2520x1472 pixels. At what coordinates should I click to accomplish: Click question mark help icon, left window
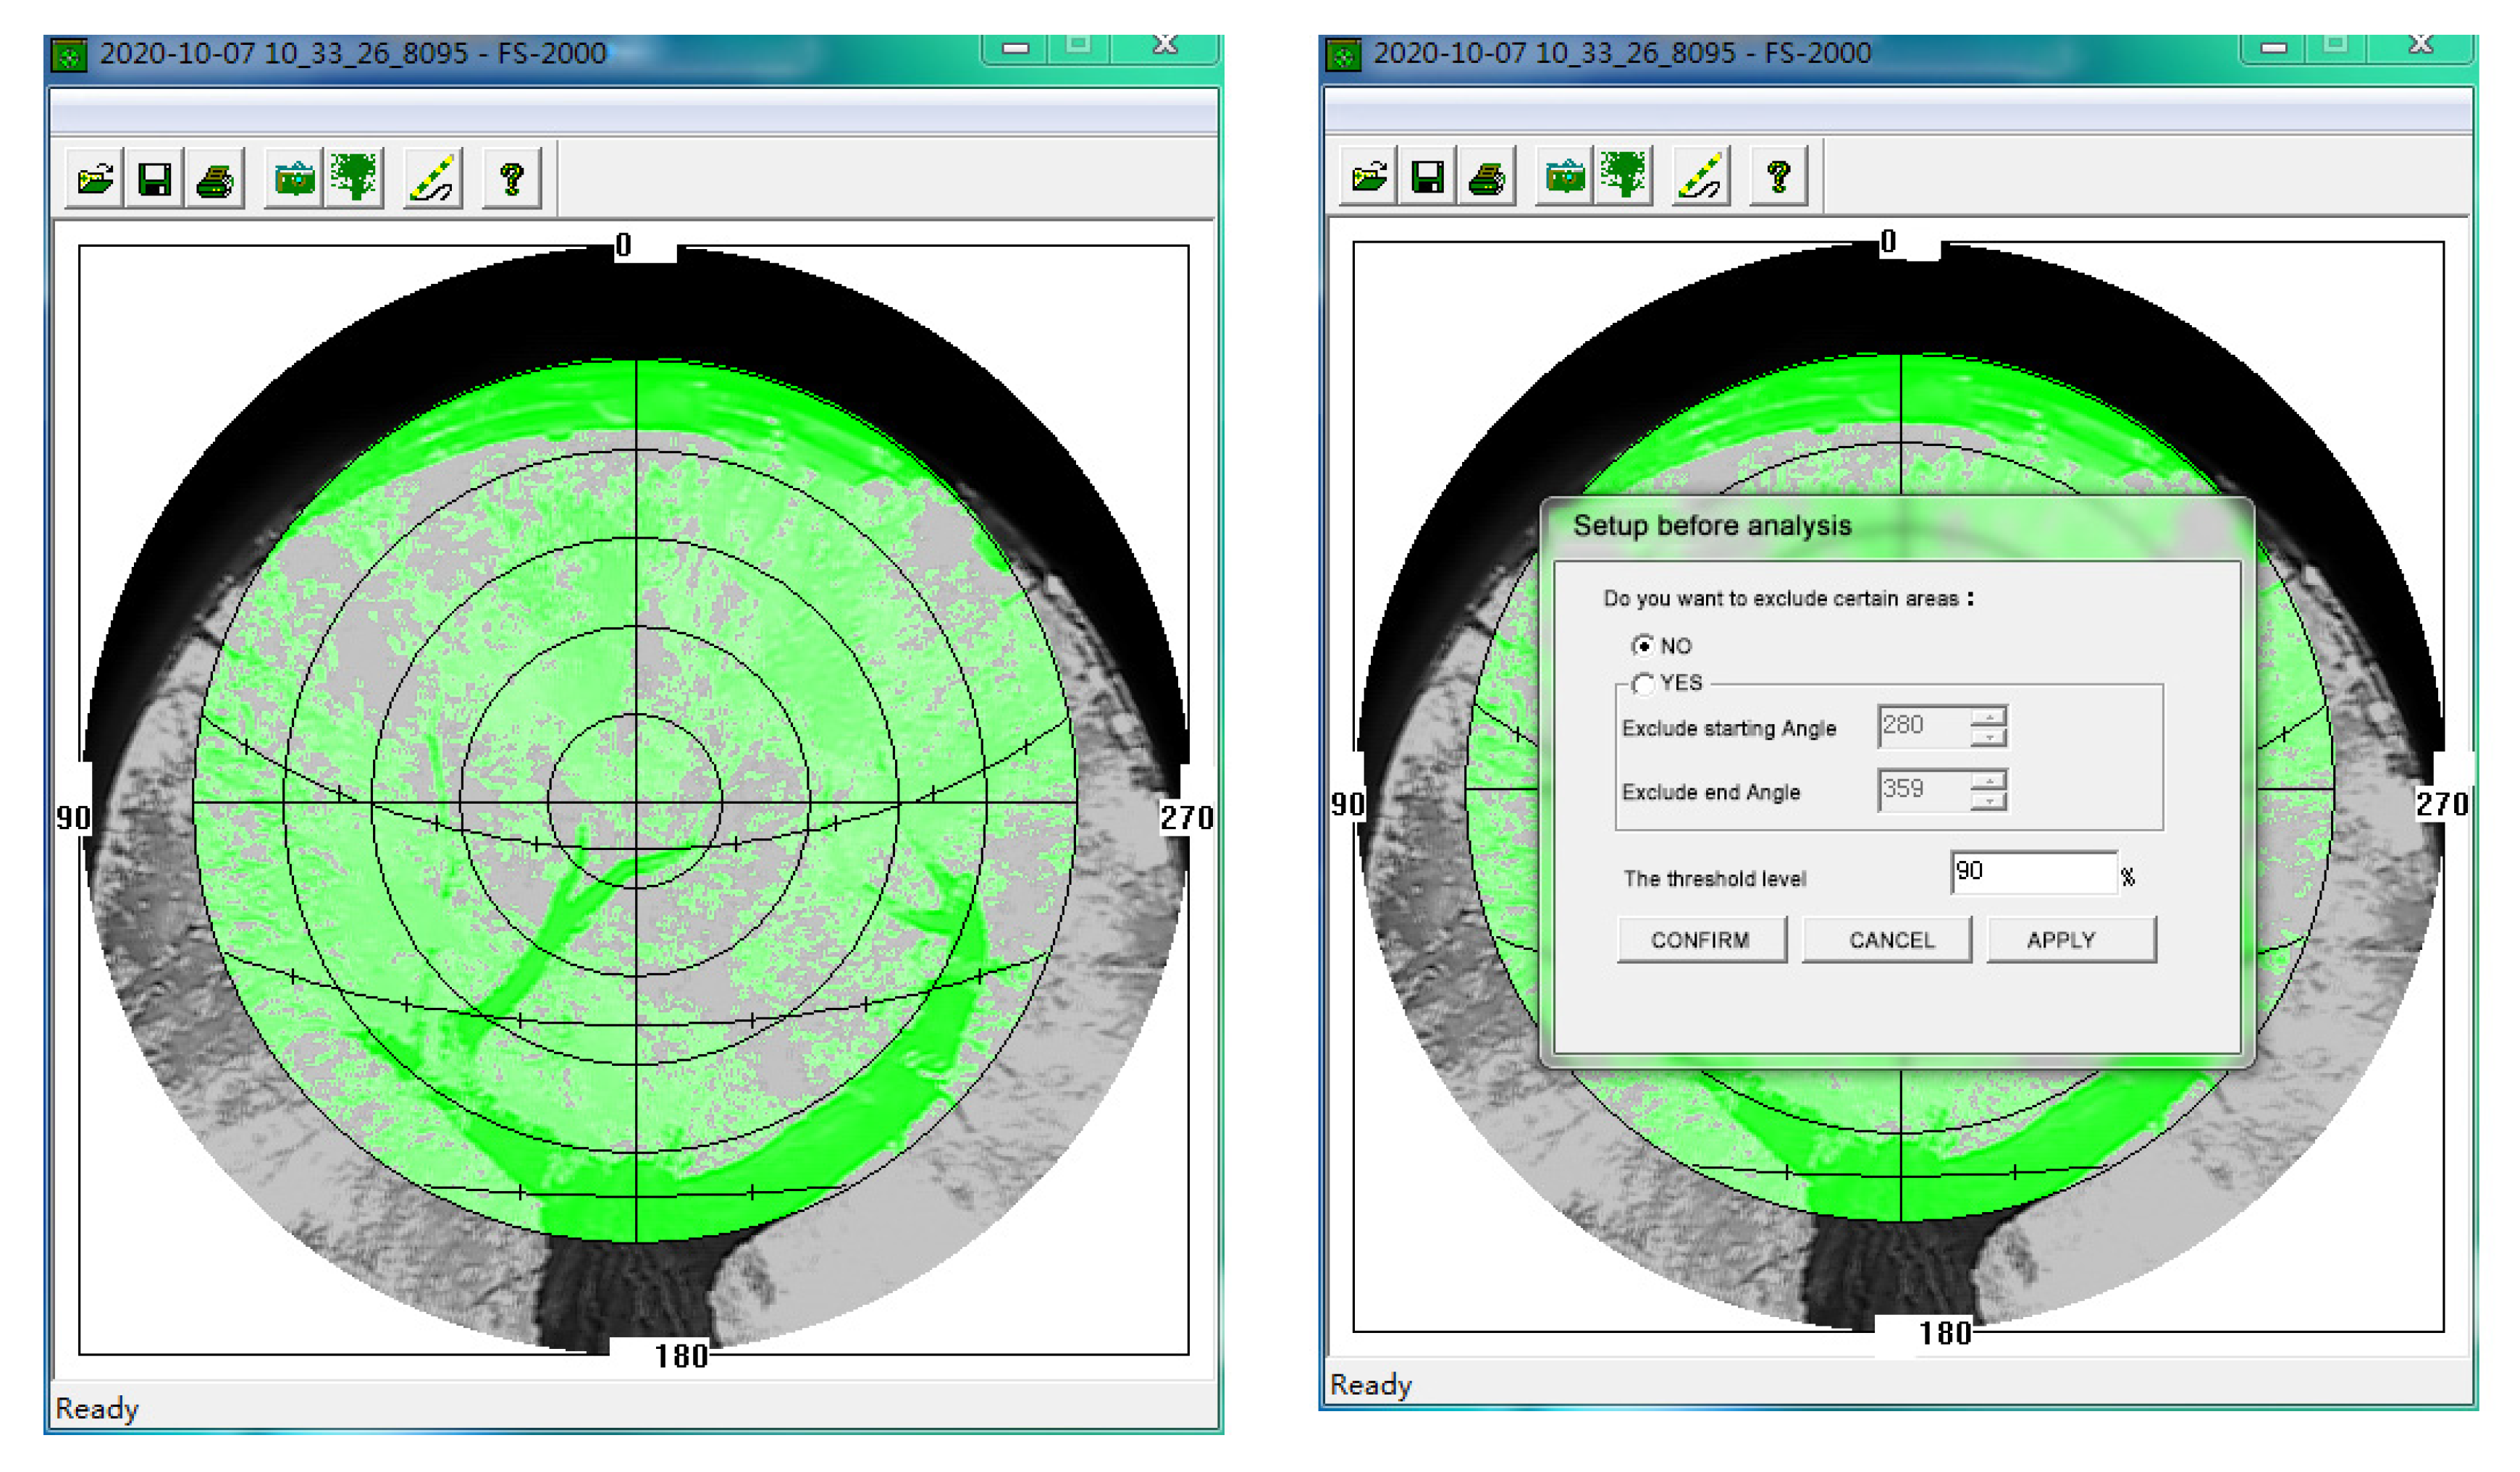(512, 180)
